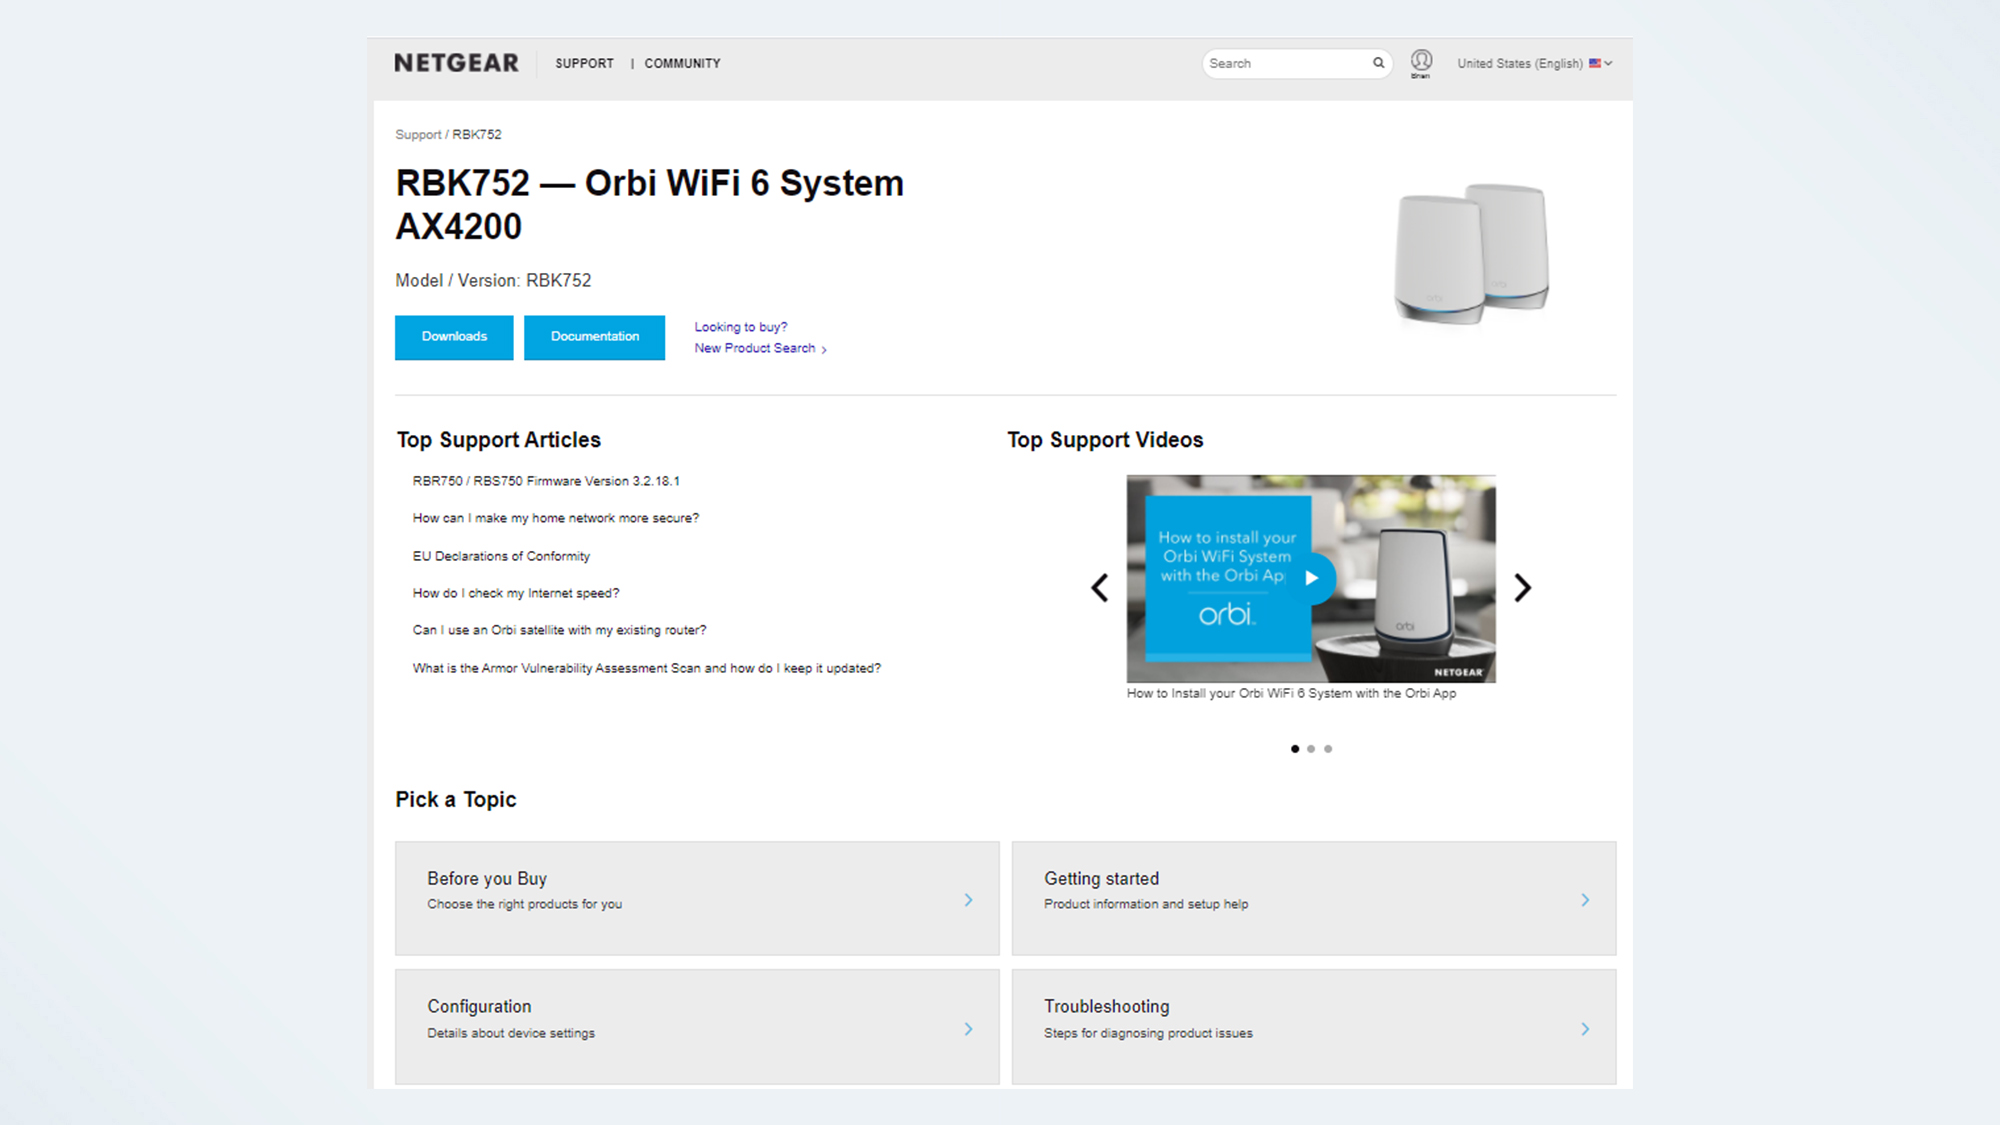2000x1125 pixels.
Task: Click the Troubleshooting heading
Action: pyautogui.click(x=1106, y=1006)
